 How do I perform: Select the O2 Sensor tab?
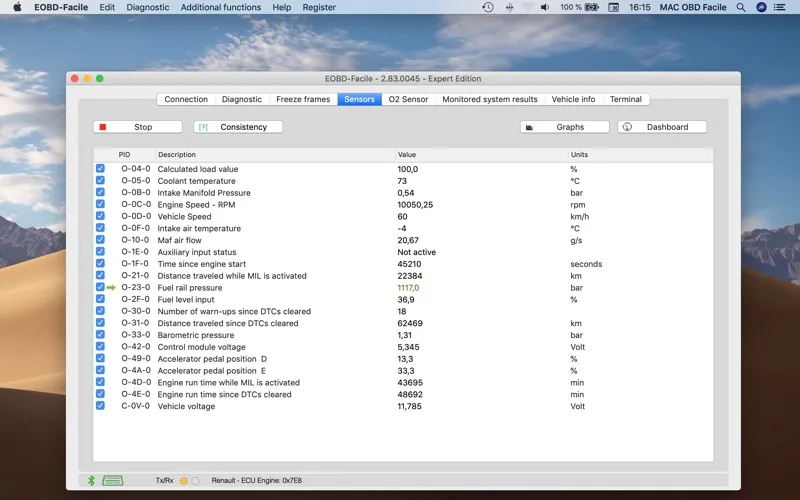coord(408,99)
